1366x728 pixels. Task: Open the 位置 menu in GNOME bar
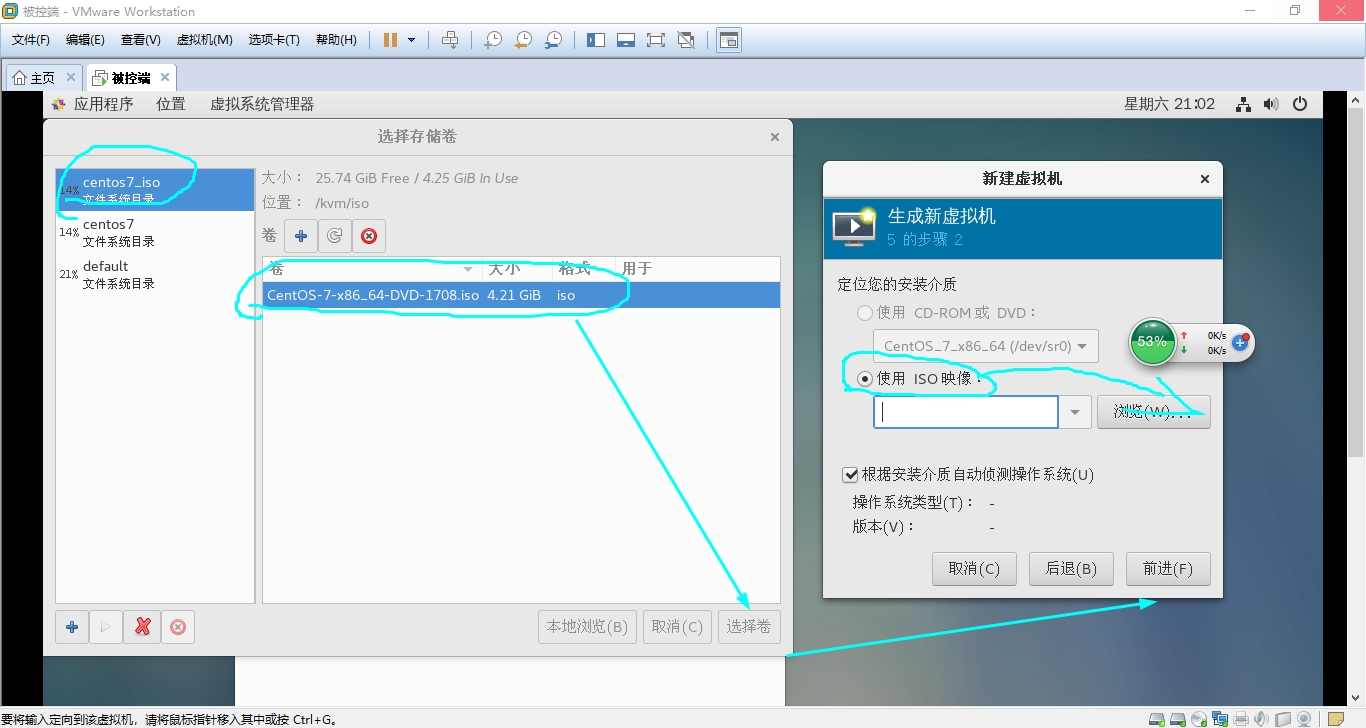coord(171,104)
